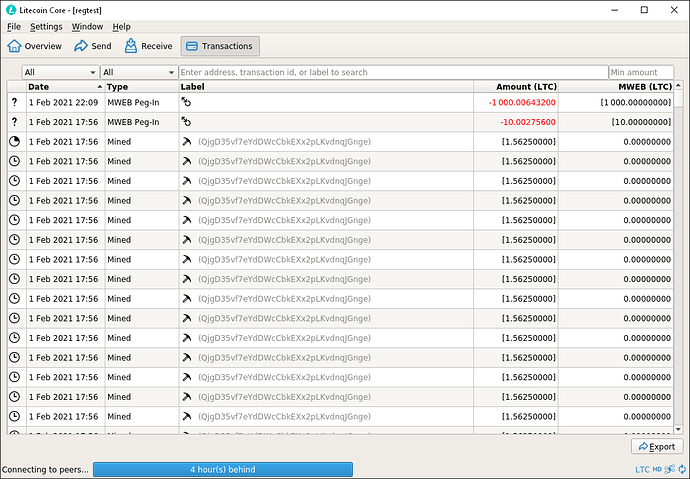This screenshot has width=690, height=479.
Task: Open the Help menu
Action: point(121,27)
